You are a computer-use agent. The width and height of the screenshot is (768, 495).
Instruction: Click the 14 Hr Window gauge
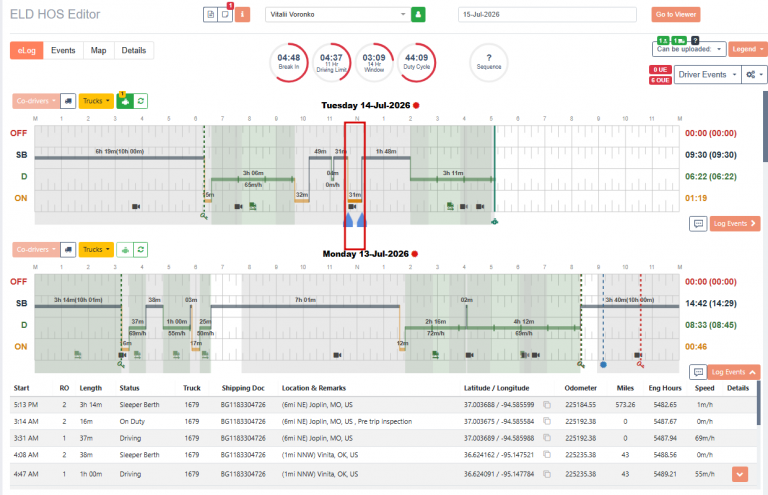point(374,63)
